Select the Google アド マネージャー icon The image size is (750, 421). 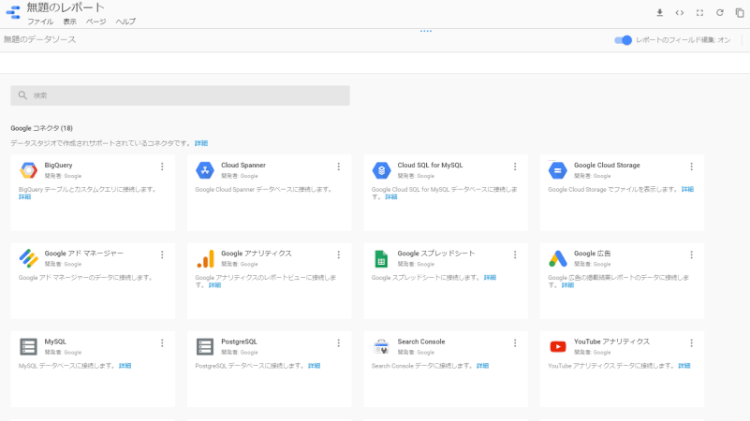(x=28, y=258)
